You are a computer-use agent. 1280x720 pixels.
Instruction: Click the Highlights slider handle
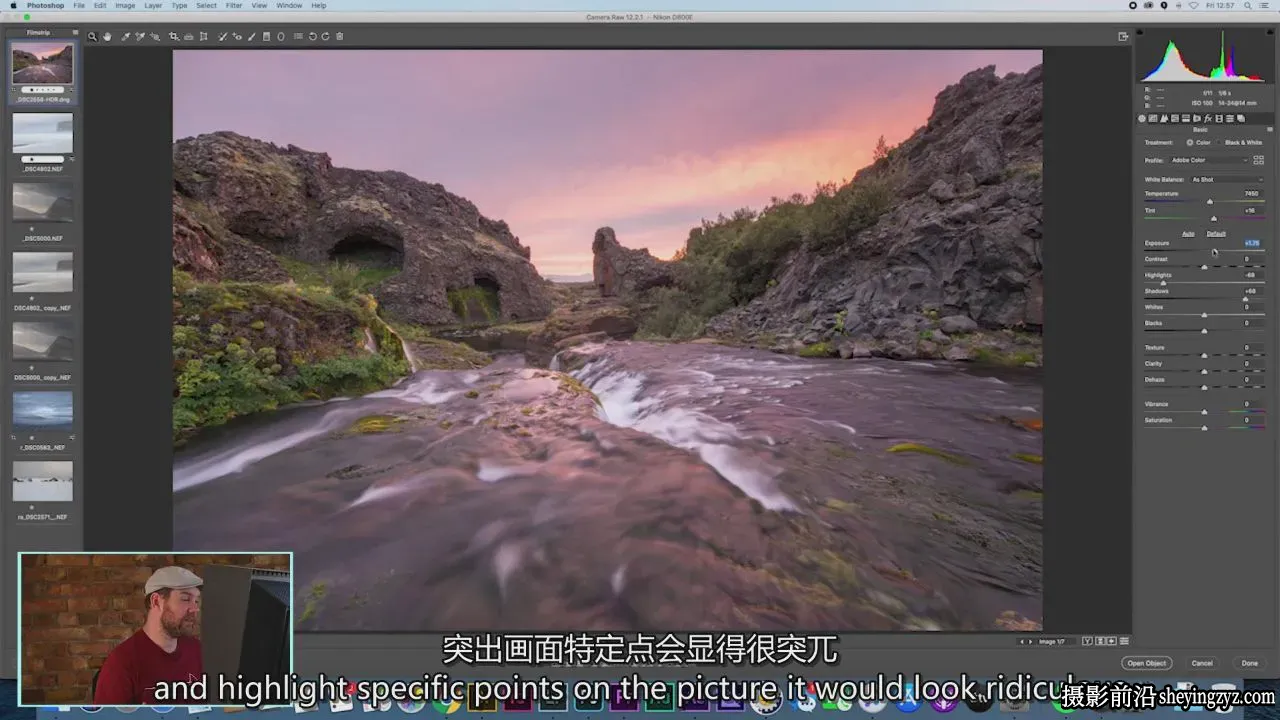click(x=1163, y=283)
